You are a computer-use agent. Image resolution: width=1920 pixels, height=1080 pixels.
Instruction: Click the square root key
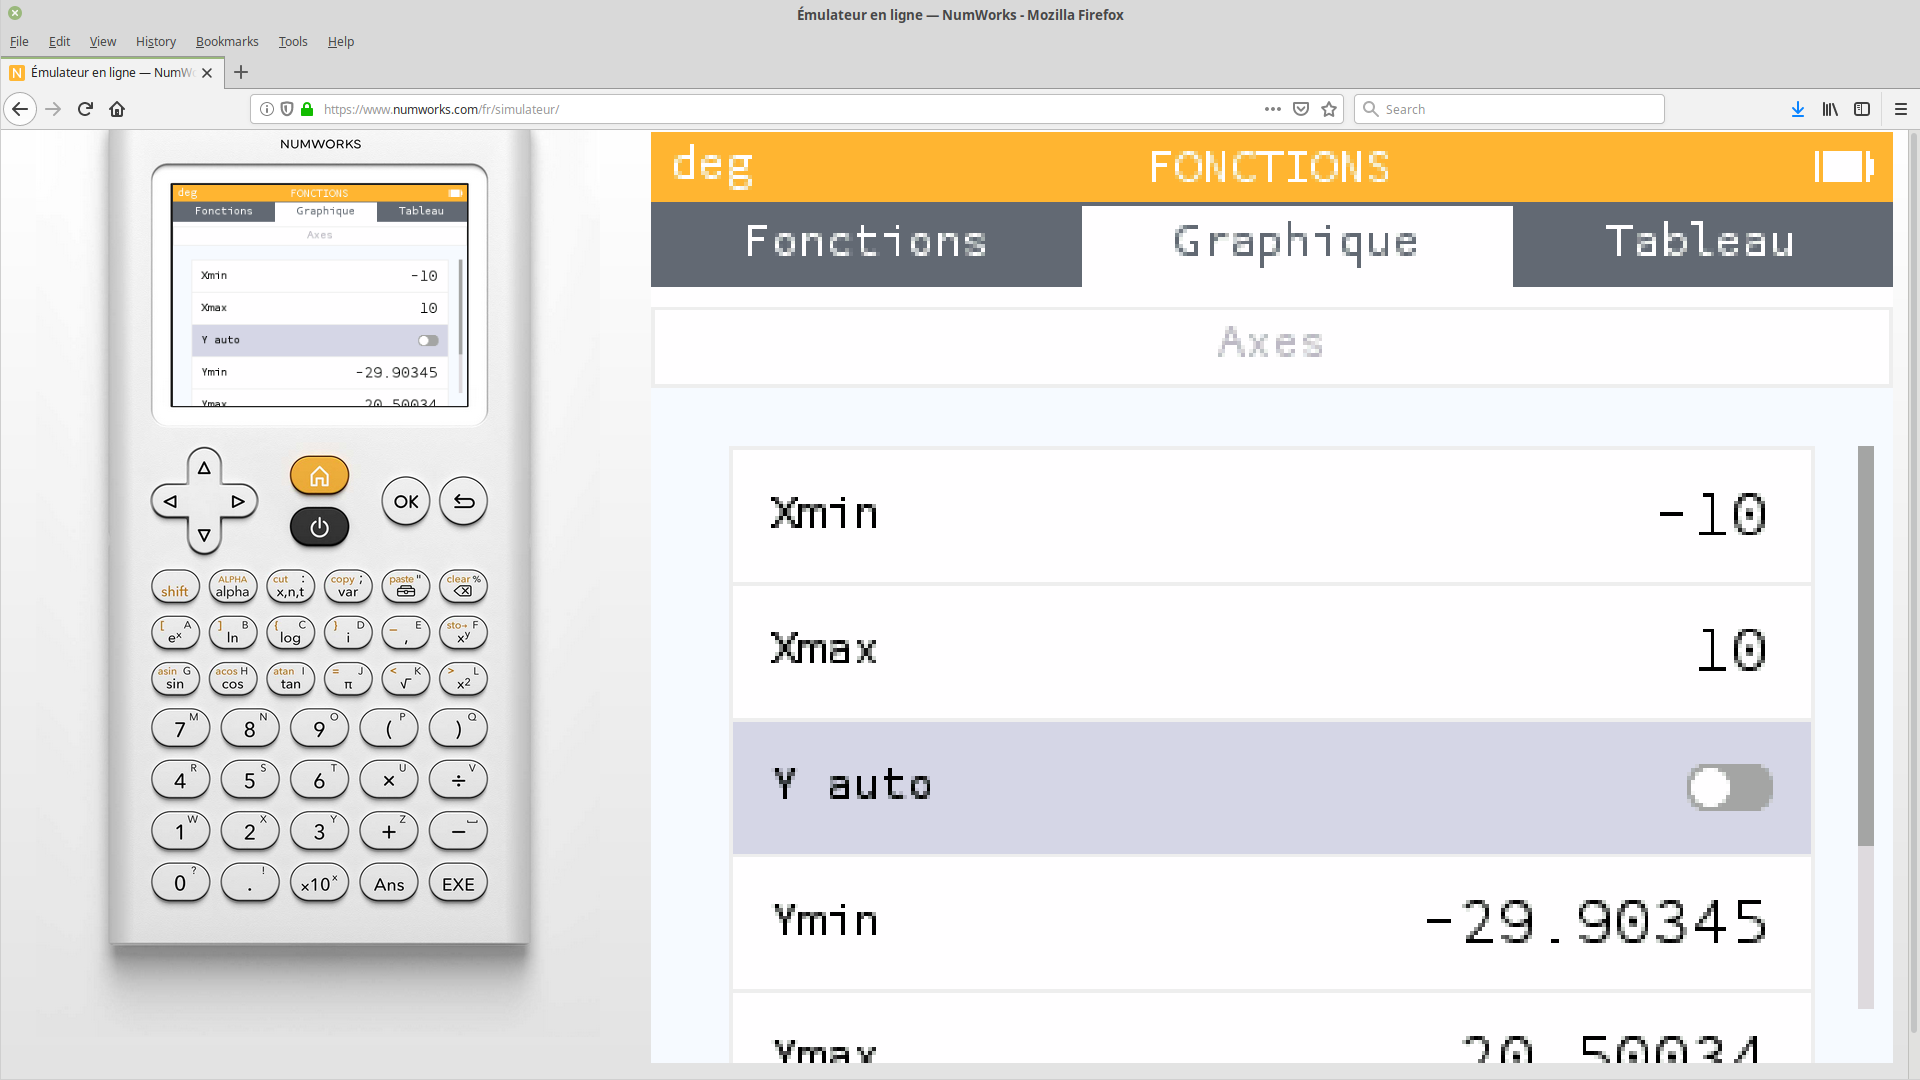coord(406,679)
